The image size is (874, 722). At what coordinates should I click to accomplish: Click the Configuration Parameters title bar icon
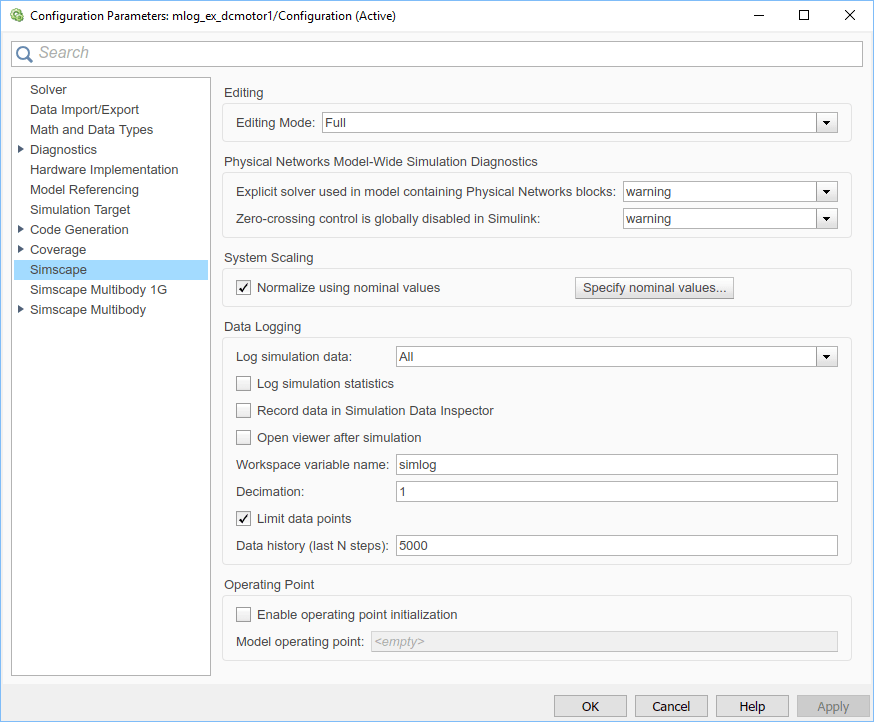click(15, 15)
